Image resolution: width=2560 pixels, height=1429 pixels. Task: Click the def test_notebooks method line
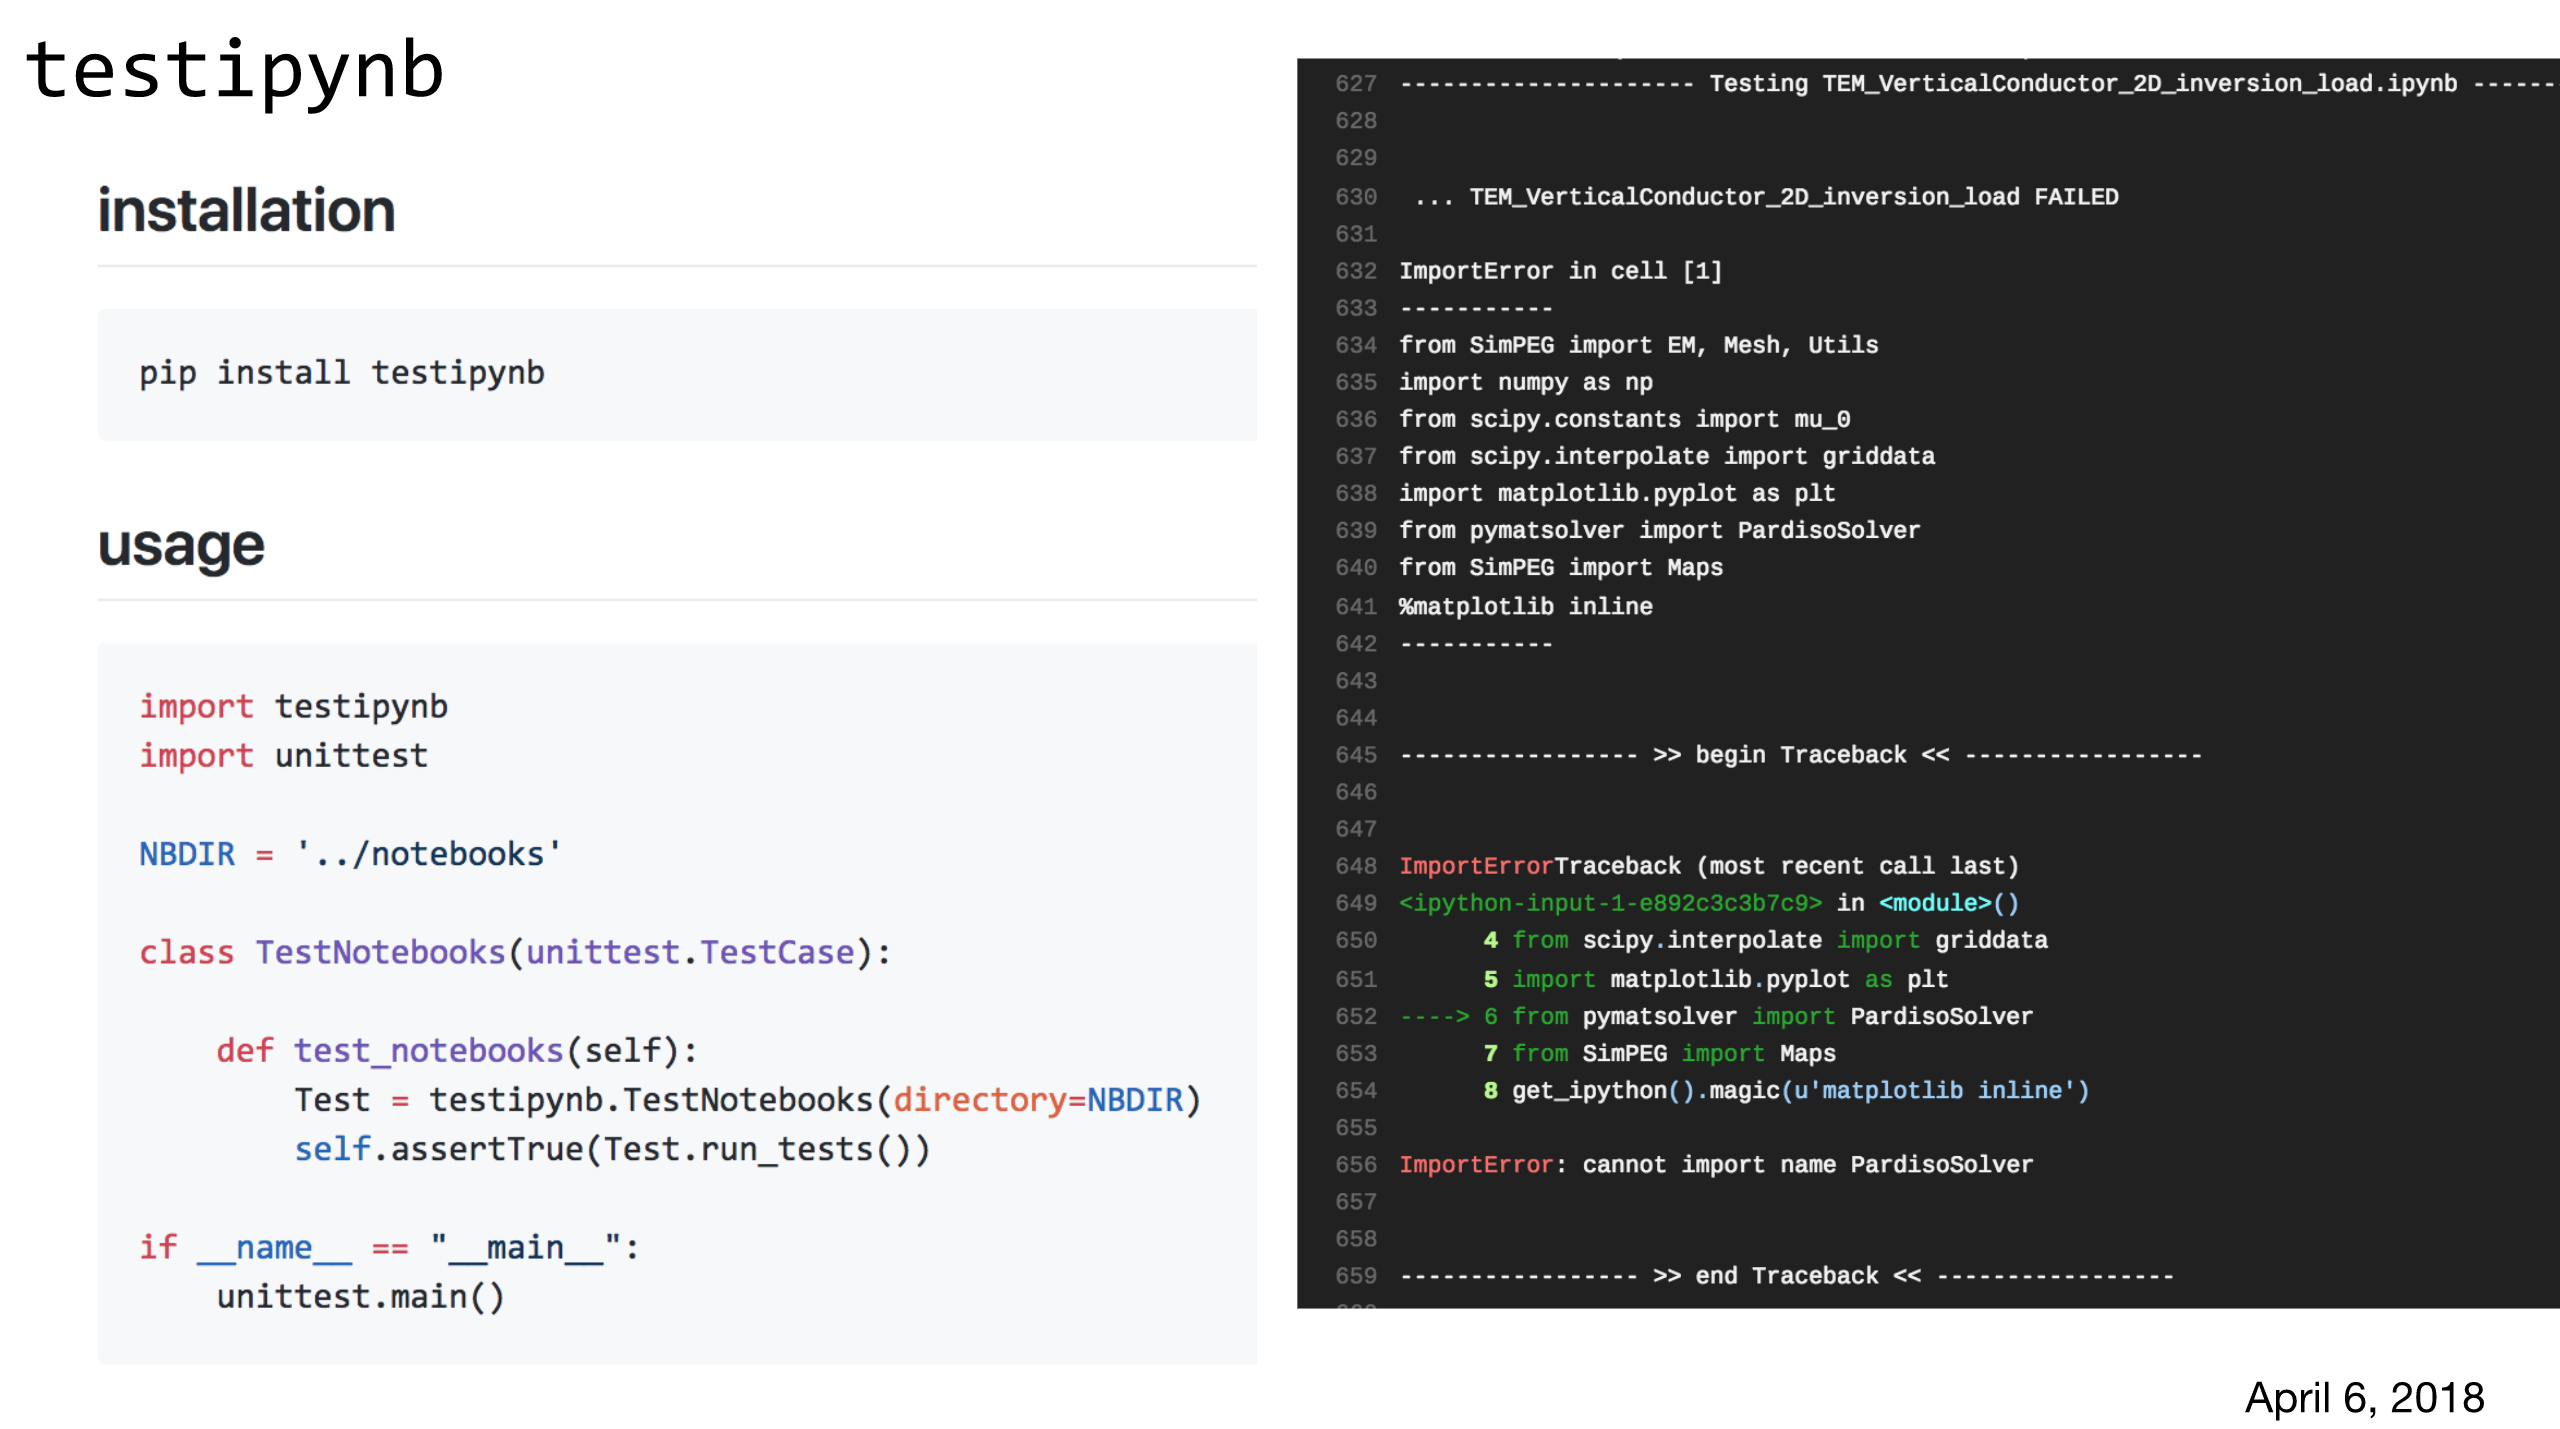456,1050
